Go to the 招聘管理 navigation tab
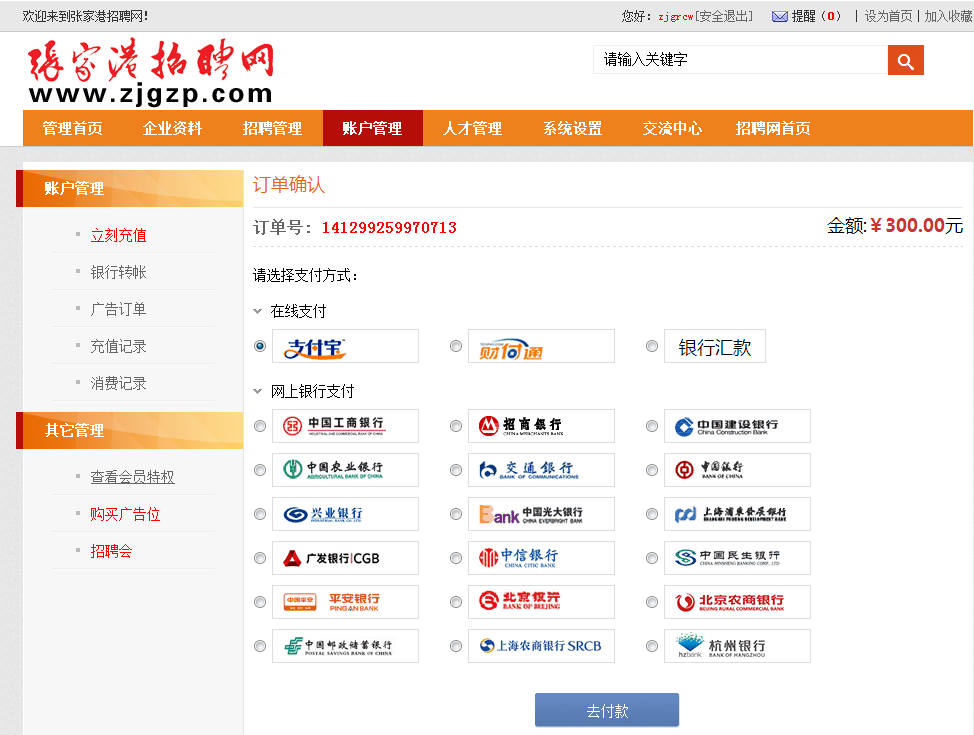Image resolution: width=974 pixels, height=735 pixels. pos(273,128)
